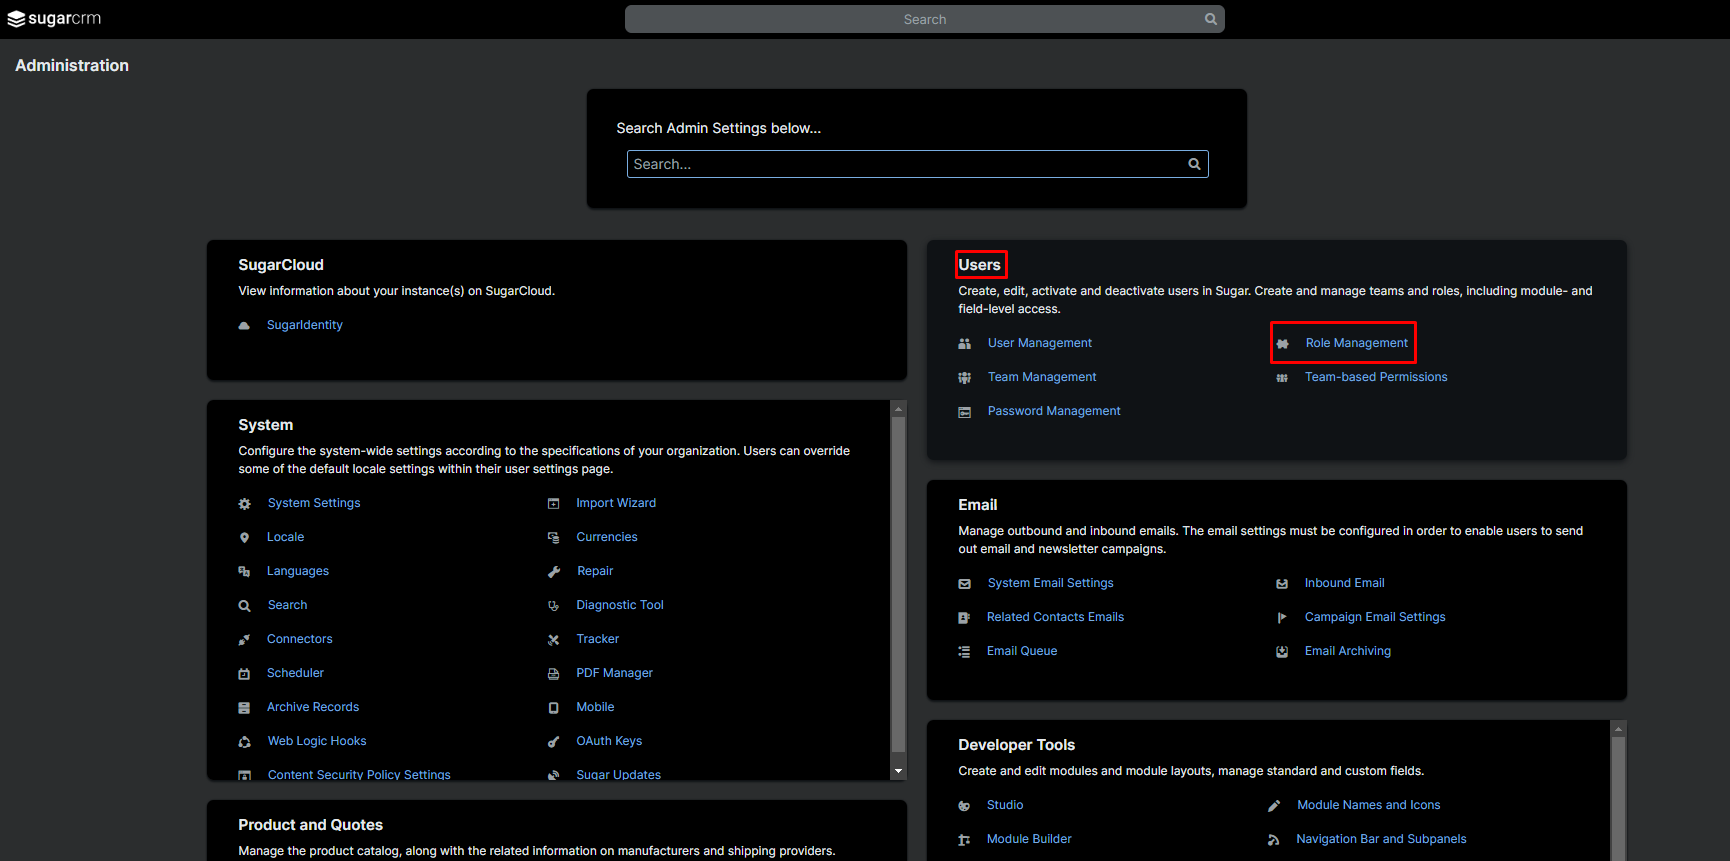Click the users icon beside User Management
Viewport: 1730px width, 861px height.
coord(964,344)
